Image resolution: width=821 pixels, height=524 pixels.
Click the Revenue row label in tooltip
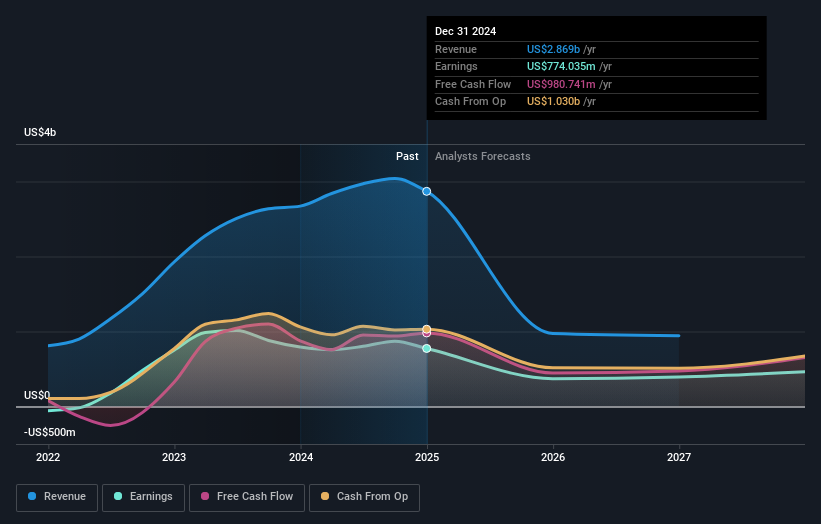click(456, 49)
